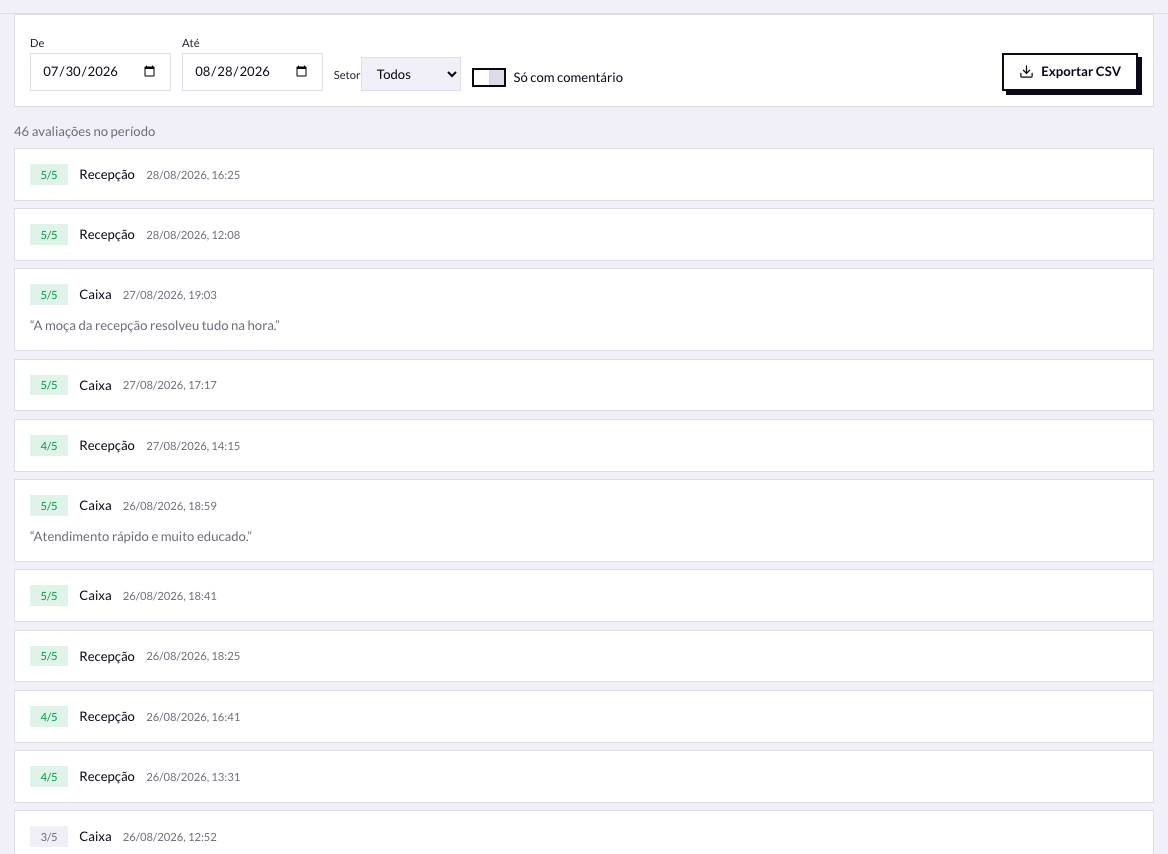Select the timestamp 26/08/2026, 18:41
Screen dimensions: 1168x854
[170, 596]
